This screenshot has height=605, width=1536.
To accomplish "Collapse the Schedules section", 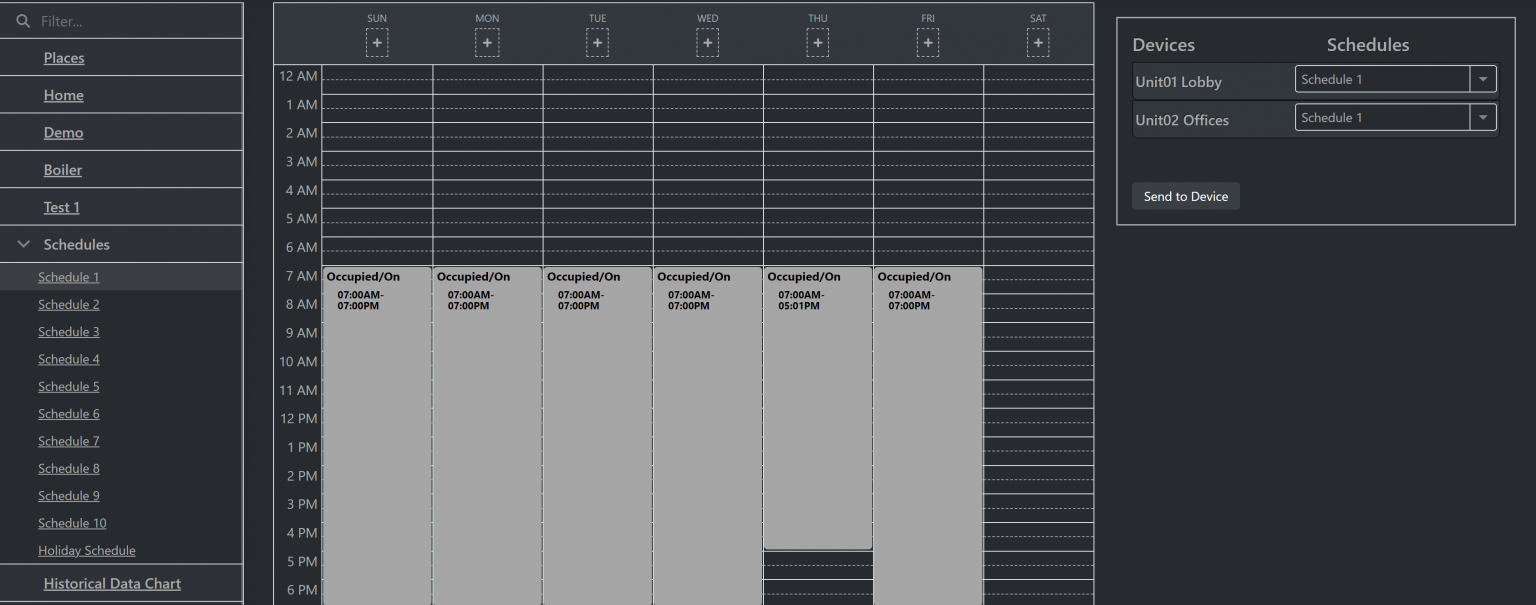I will tap(23, 243).
